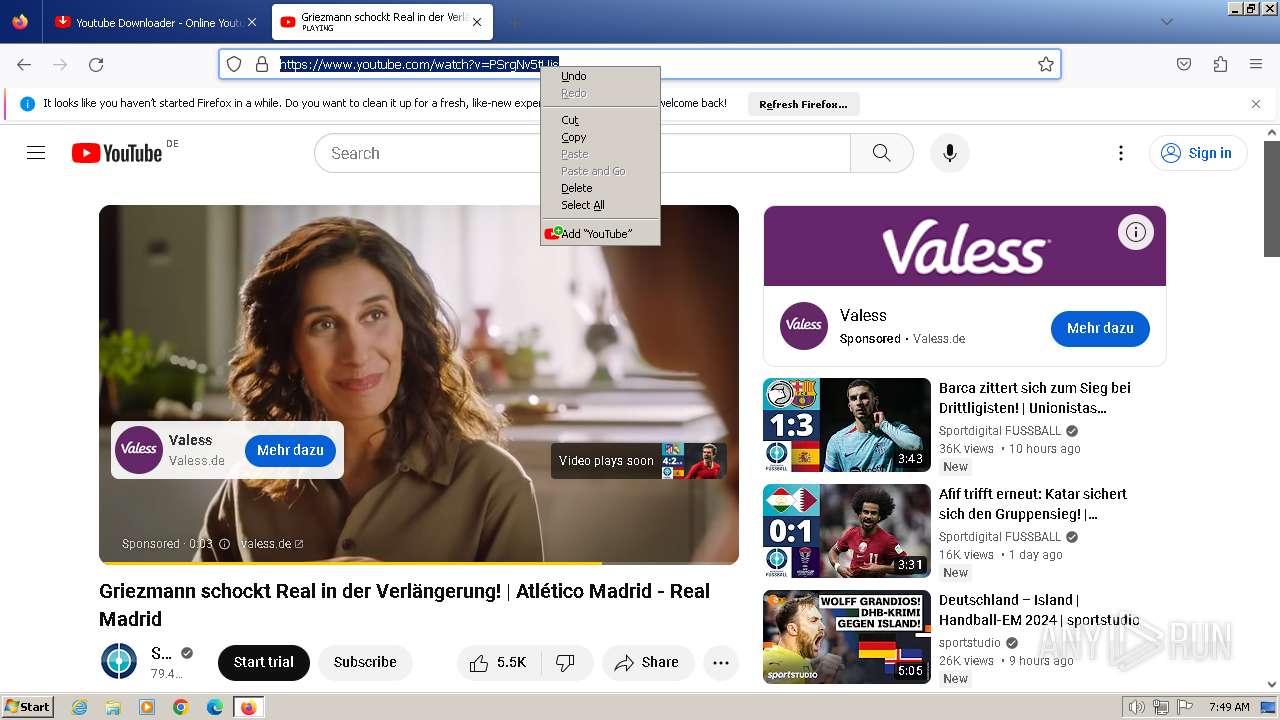Image resolution: width=1280 pixels, height=720 pixels.
Task: Launch Internet Explorer from taskbar
Action: pos(79,707)
